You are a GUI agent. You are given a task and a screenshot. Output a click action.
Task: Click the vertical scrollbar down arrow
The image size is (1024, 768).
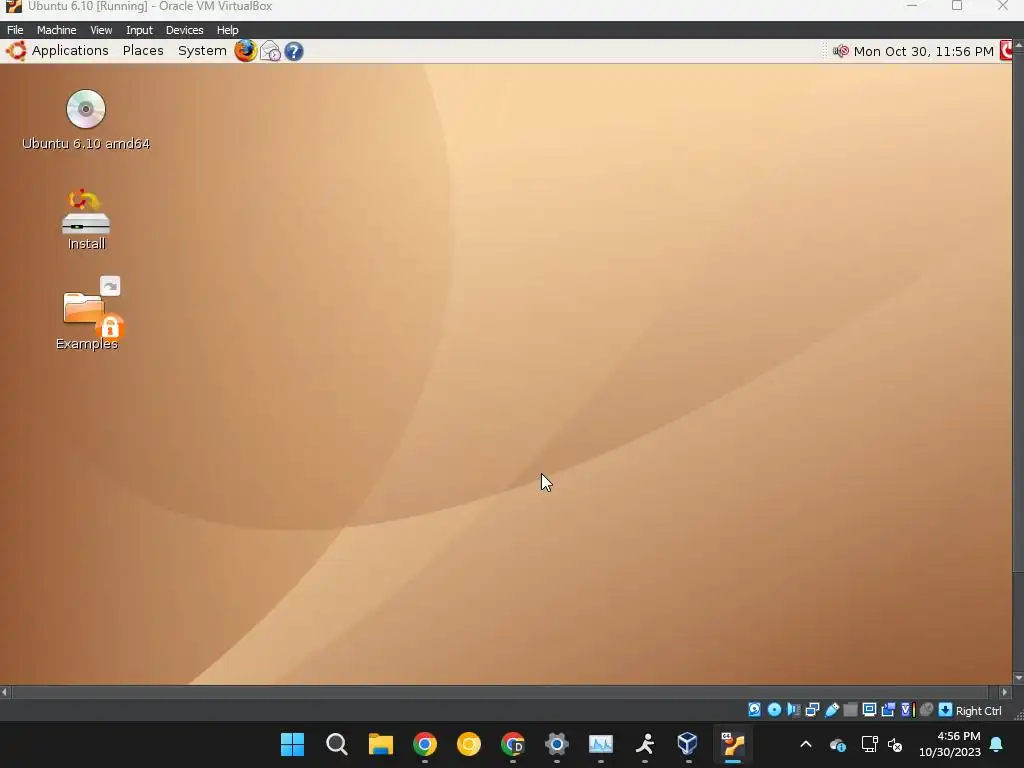pos(1018,678)
